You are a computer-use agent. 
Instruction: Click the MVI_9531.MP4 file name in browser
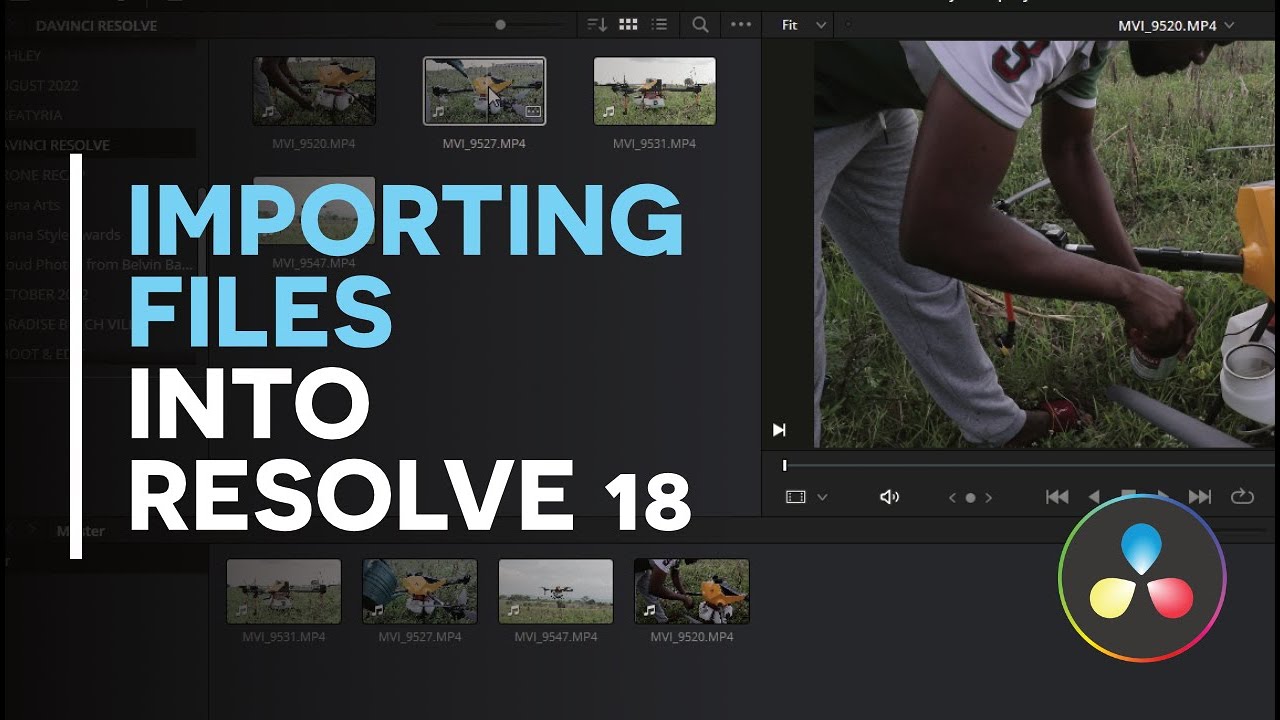654,144
